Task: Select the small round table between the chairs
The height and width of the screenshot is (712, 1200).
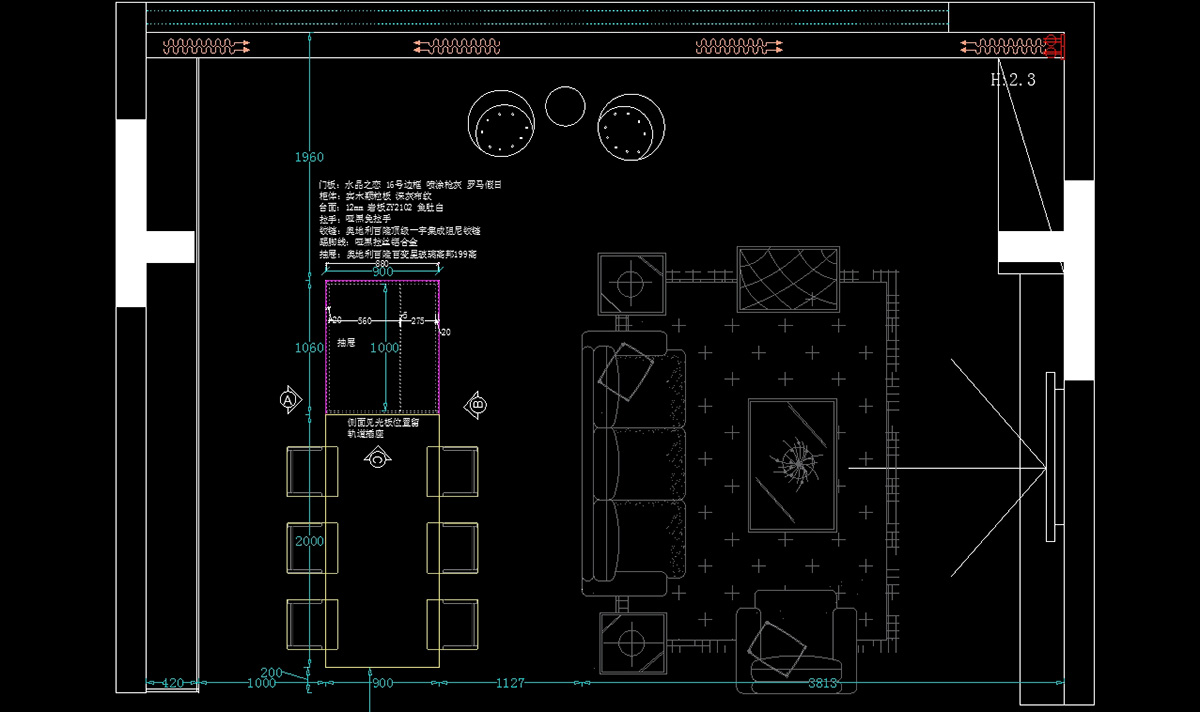Action: 565,106
